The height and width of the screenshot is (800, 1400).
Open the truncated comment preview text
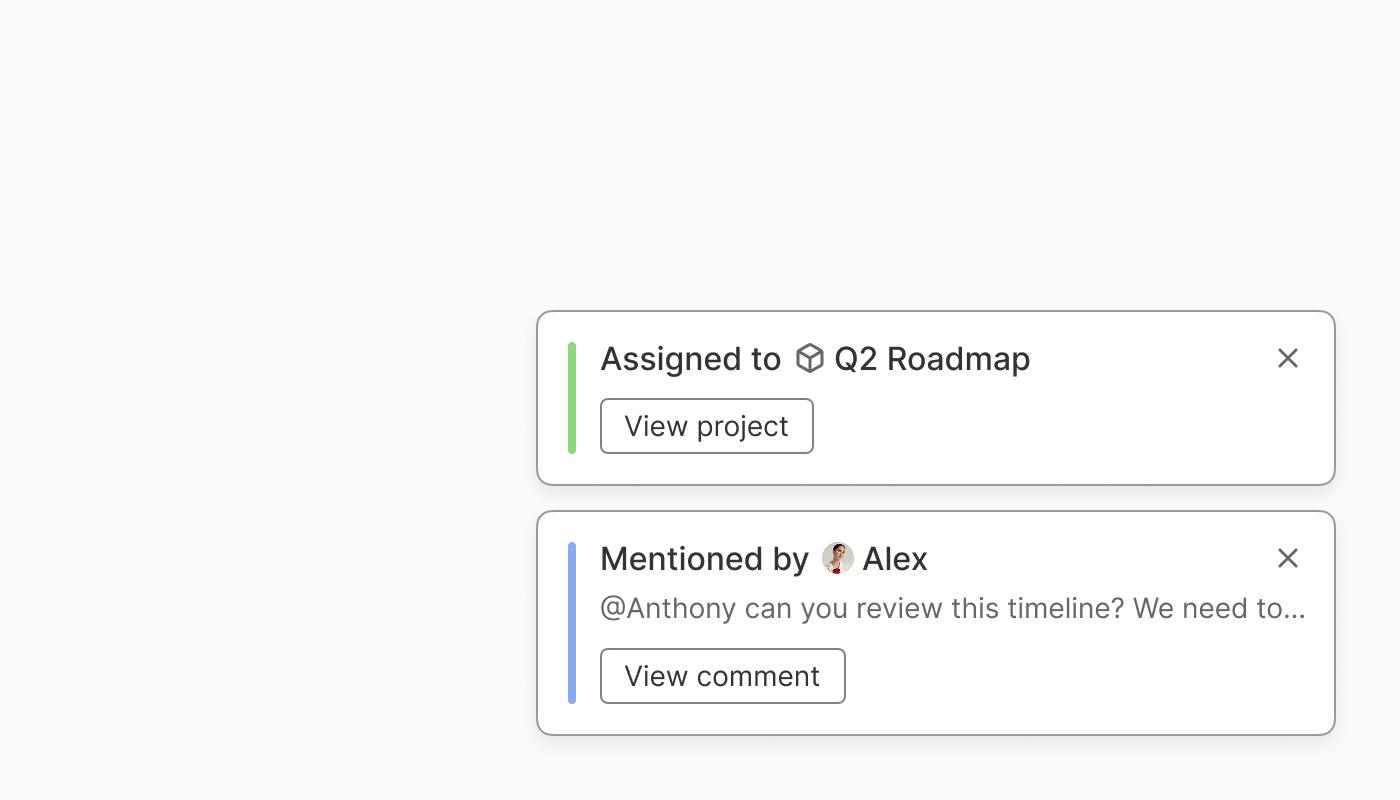(953, 608)
